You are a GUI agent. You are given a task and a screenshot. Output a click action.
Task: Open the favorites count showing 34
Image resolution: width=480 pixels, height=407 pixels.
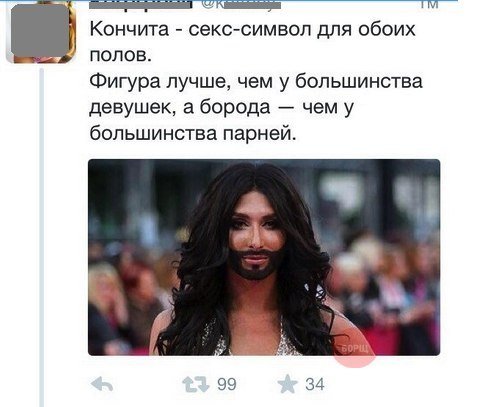pos(315,384)
